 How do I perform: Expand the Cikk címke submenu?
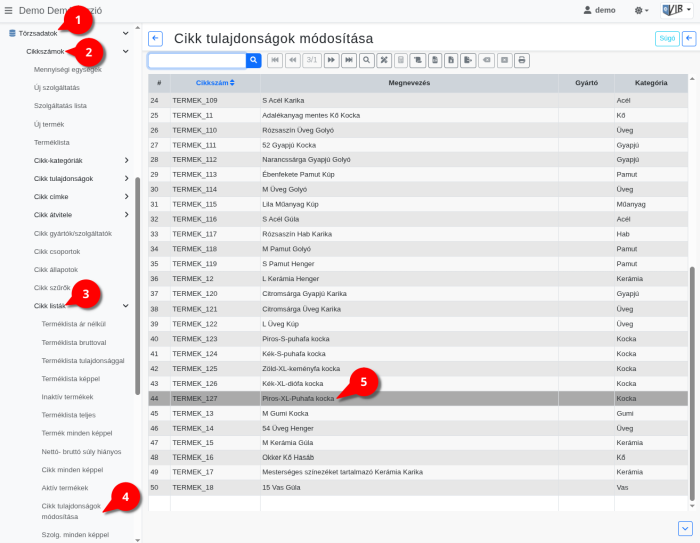point(126,196)
